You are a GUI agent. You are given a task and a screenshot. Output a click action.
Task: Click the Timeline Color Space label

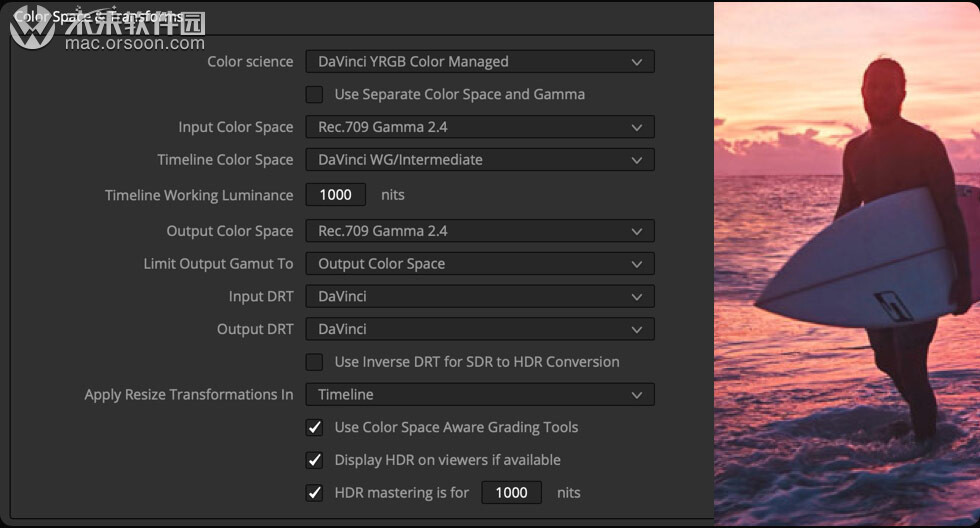pyautogui.click(x=225, y=160)
